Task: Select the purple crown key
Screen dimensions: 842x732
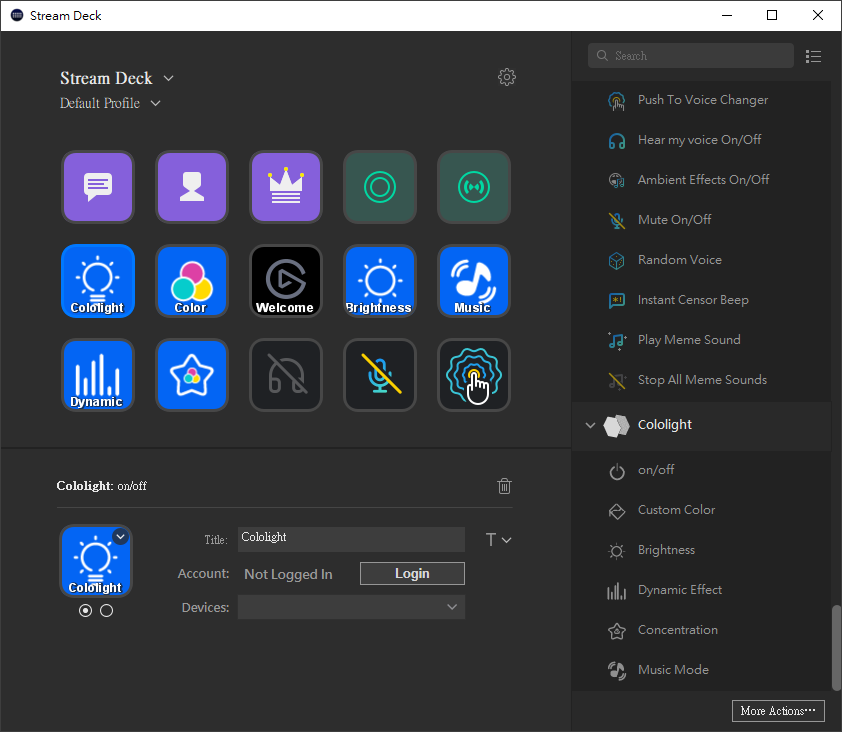Action: pyautogui.click(x=286, y=187)
